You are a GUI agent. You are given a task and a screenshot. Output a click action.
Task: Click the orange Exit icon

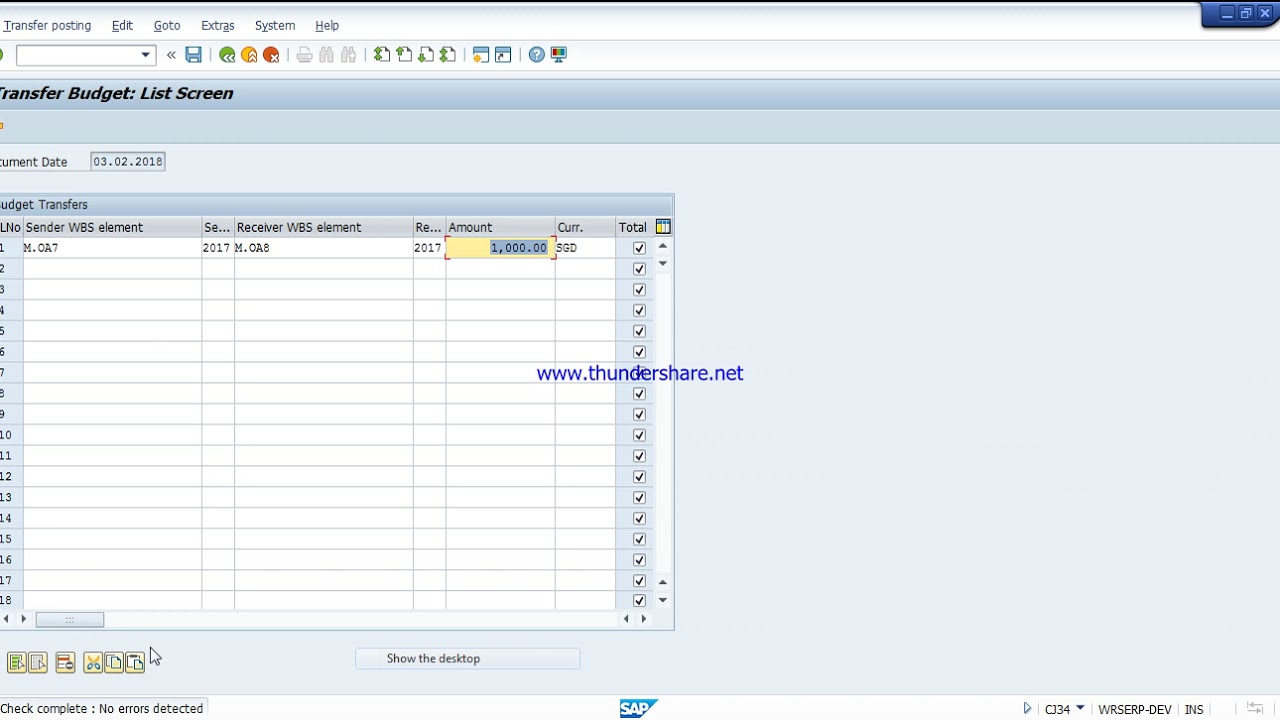point(249,55)
